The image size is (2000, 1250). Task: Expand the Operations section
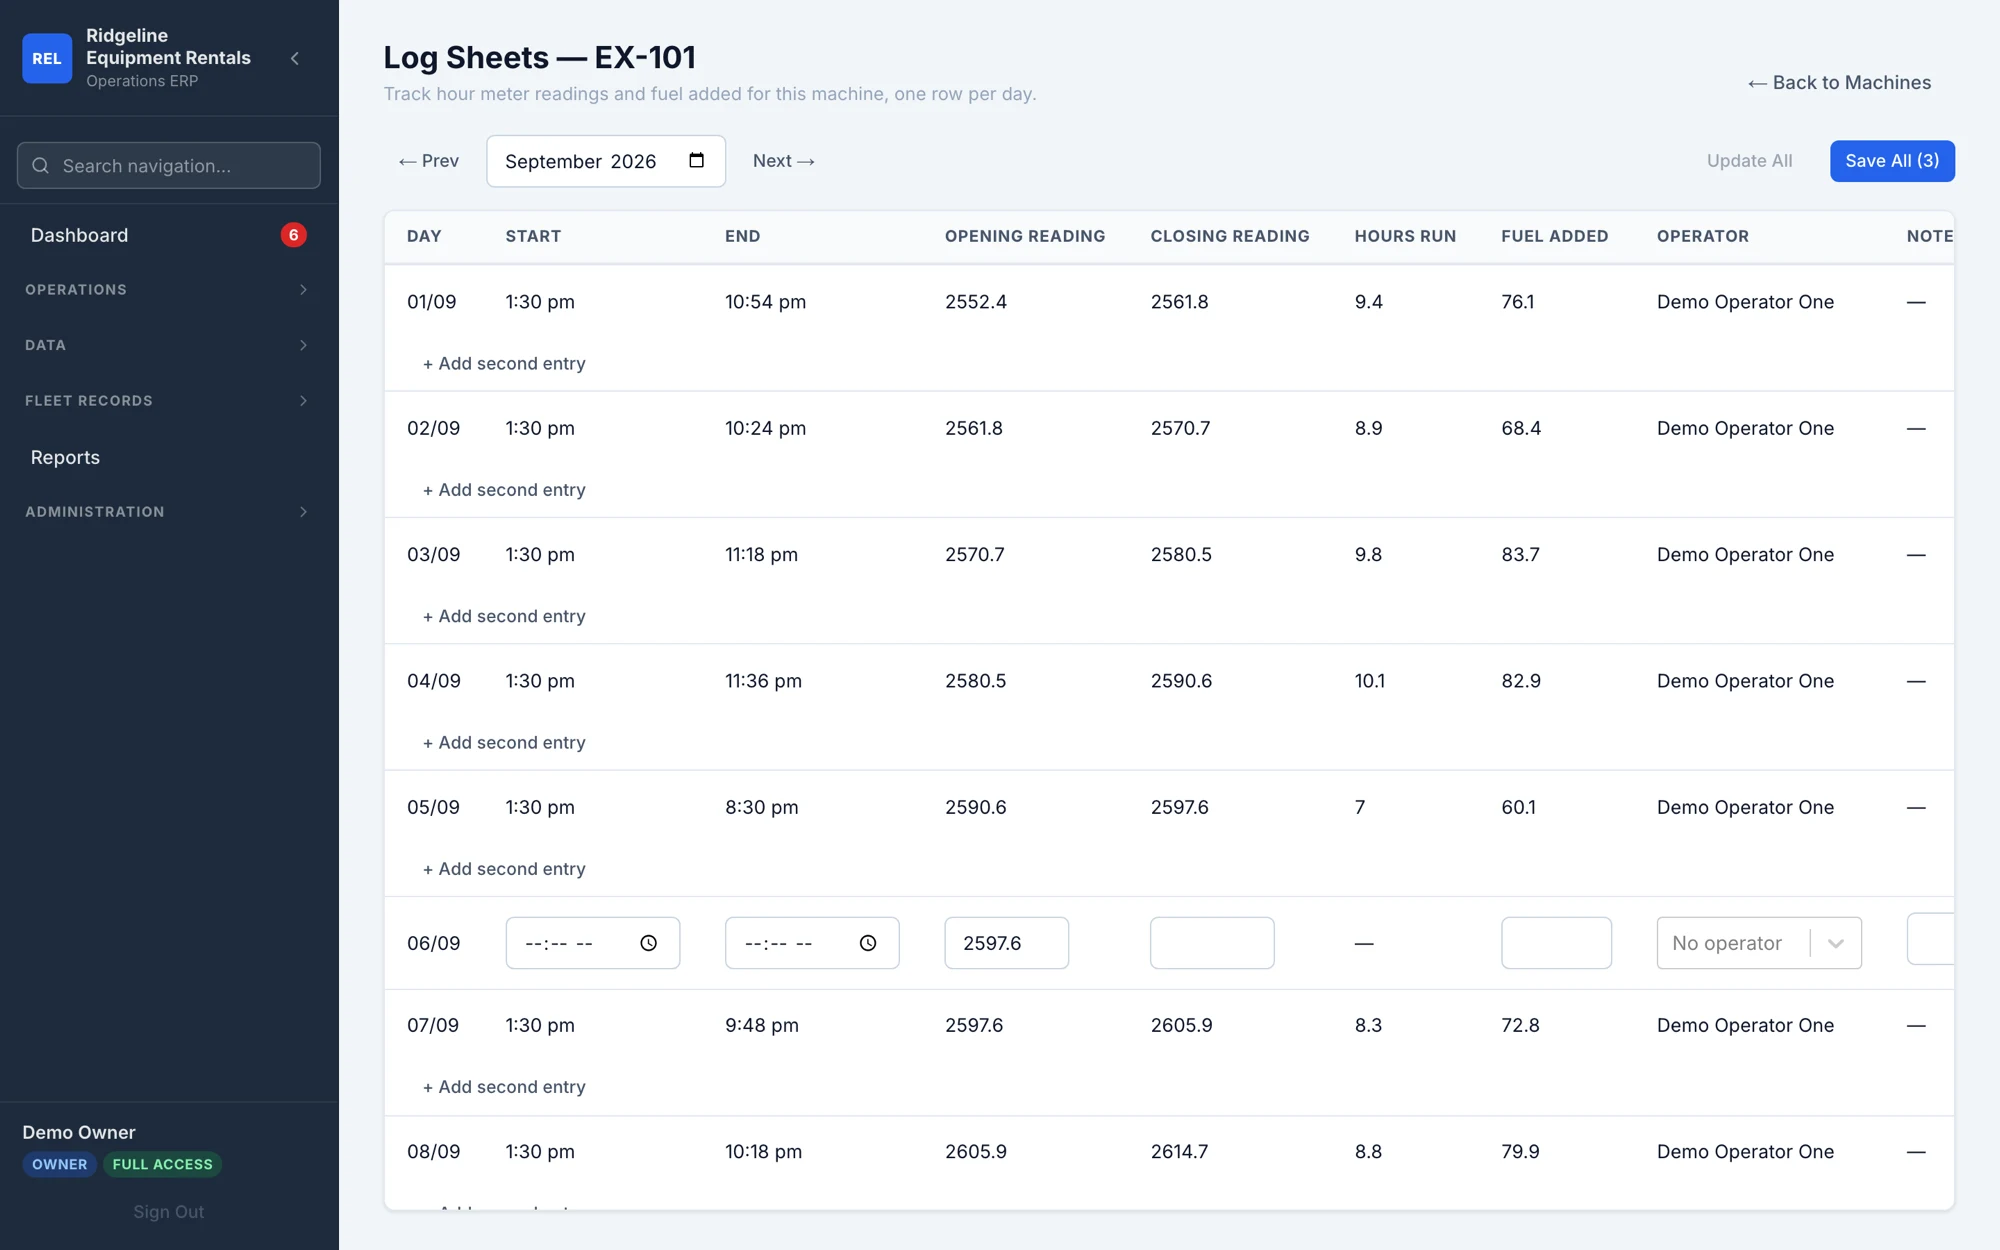pos(168,290)
